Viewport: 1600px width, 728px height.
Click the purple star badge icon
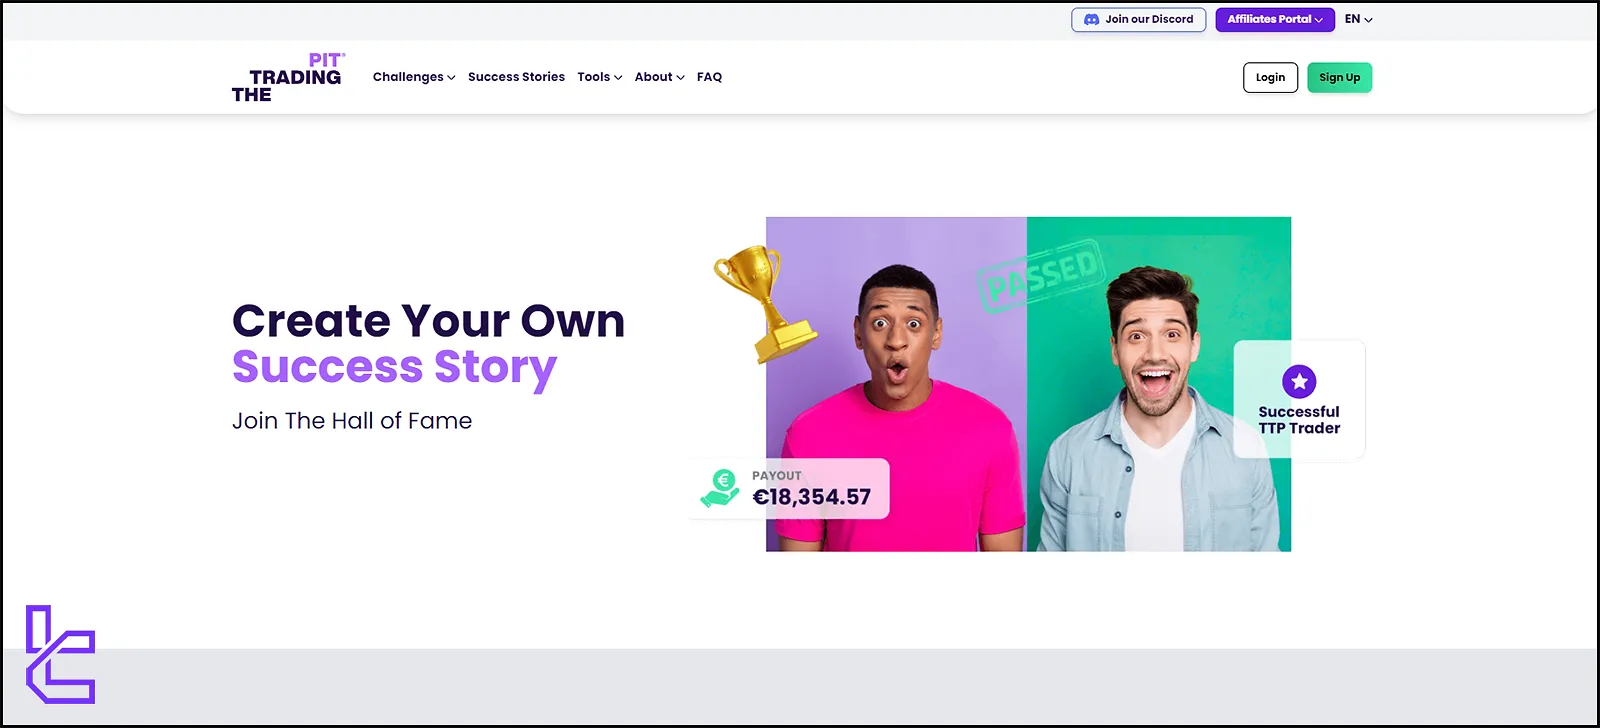(x=1299, y=381)
